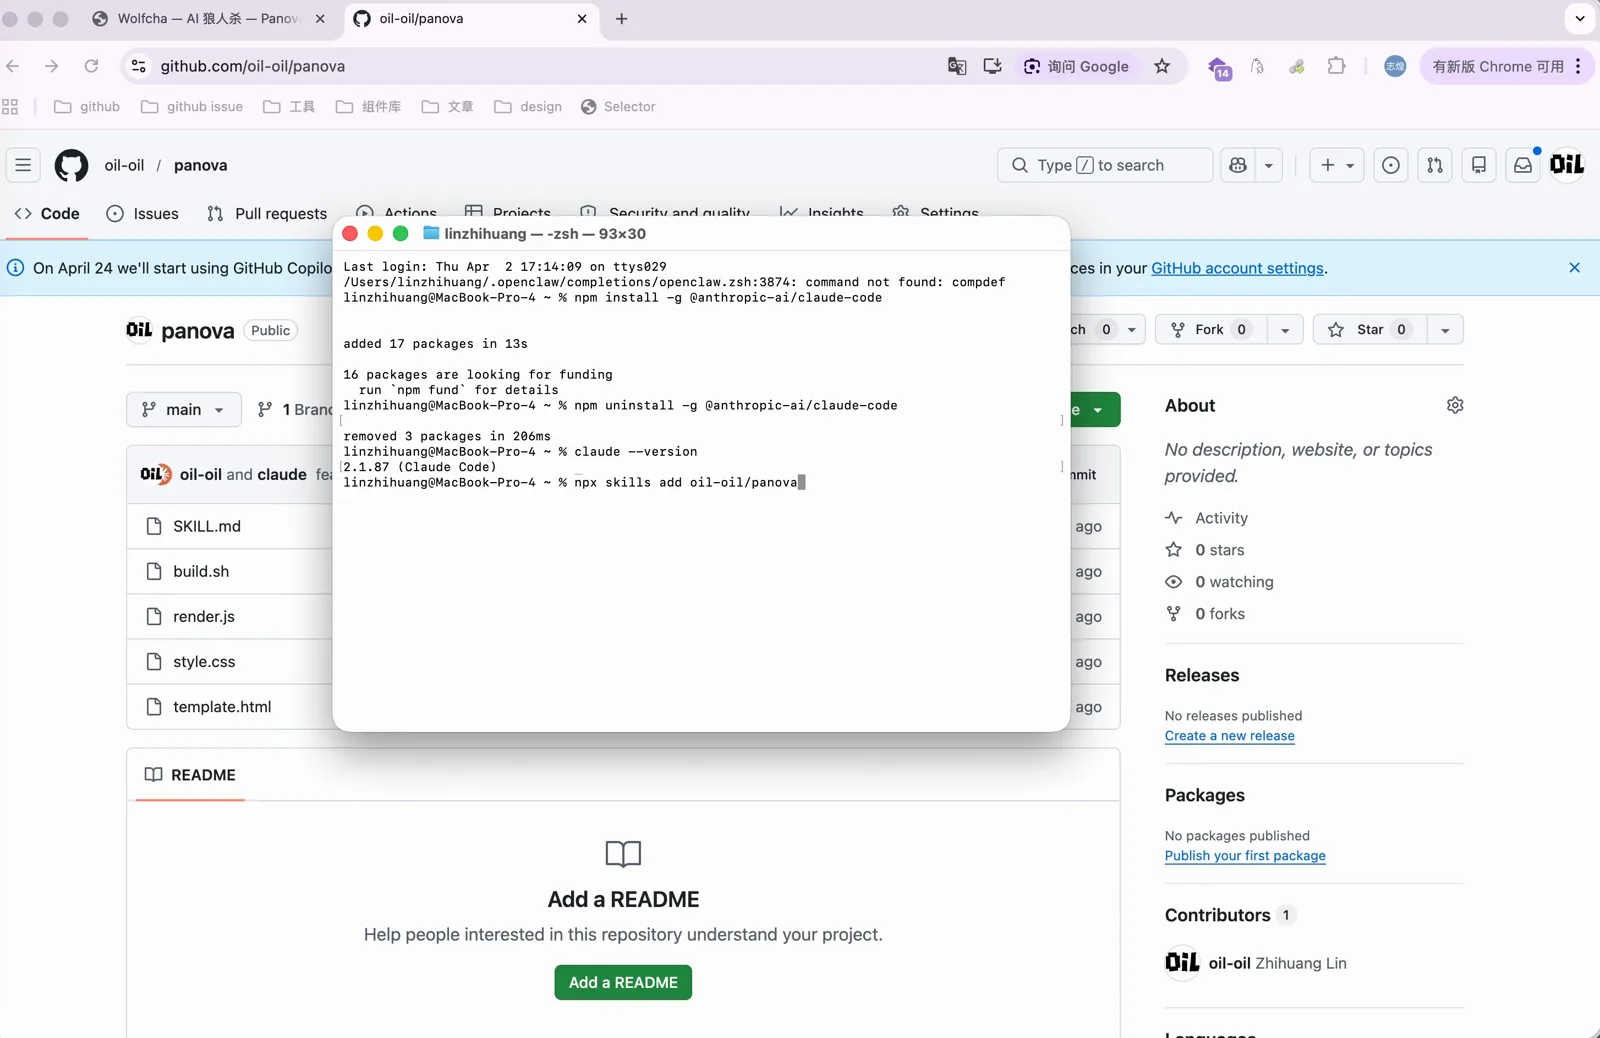Expand the Star lists dropdown
This screenshot has height=1038, width=1600.
tap(1445, 330)
